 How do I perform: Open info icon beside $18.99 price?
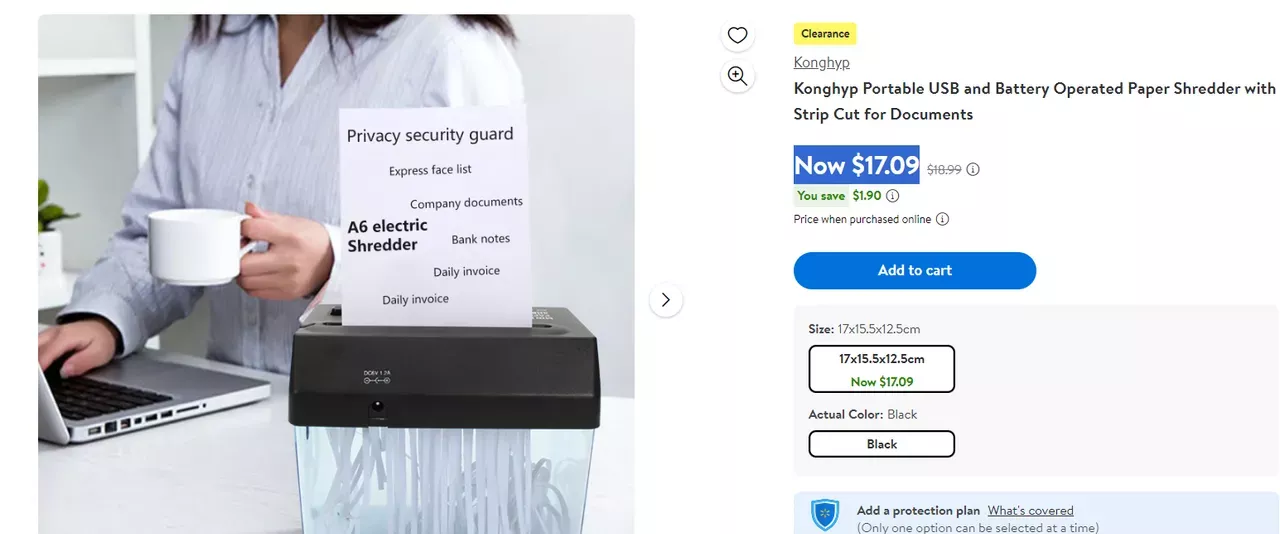click(973, 170)
